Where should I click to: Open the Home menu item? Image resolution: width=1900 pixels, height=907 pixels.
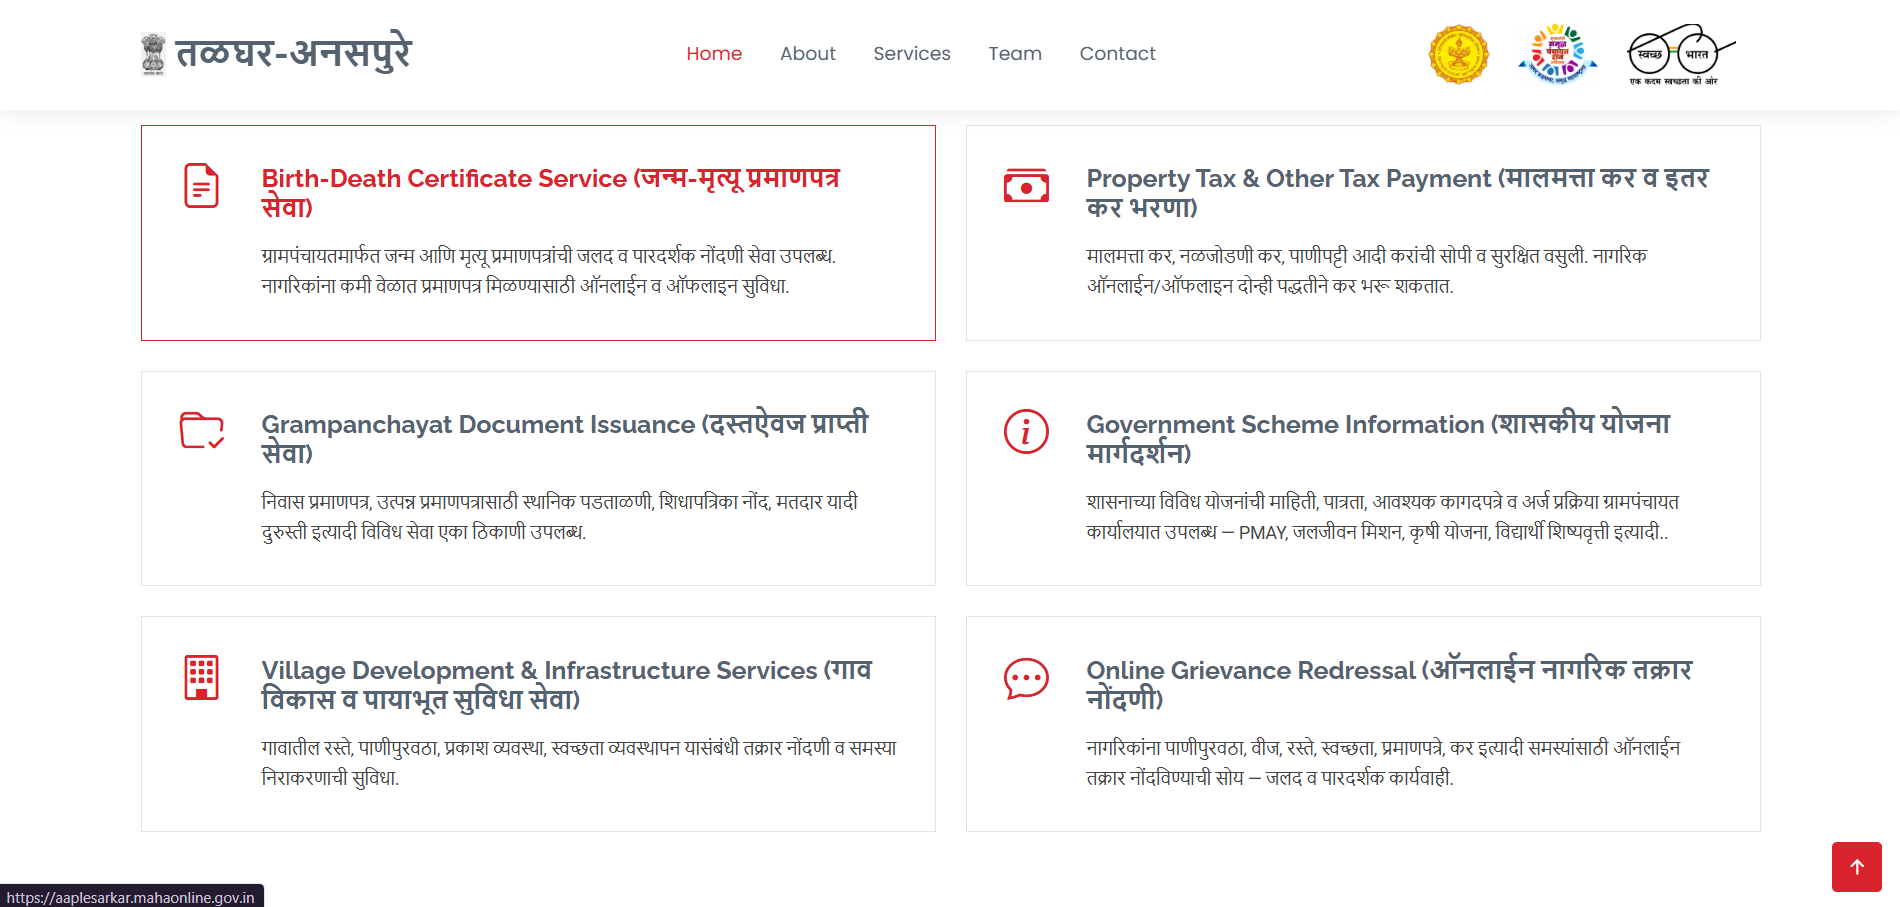pyautogui.click(x=714, y=54)
